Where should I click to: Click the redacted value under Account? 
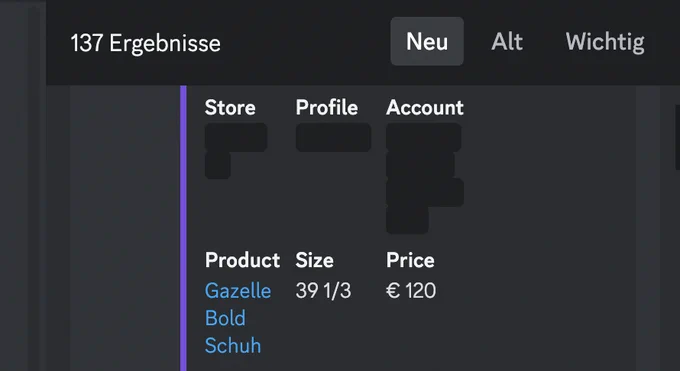click(x=425, y=178)
